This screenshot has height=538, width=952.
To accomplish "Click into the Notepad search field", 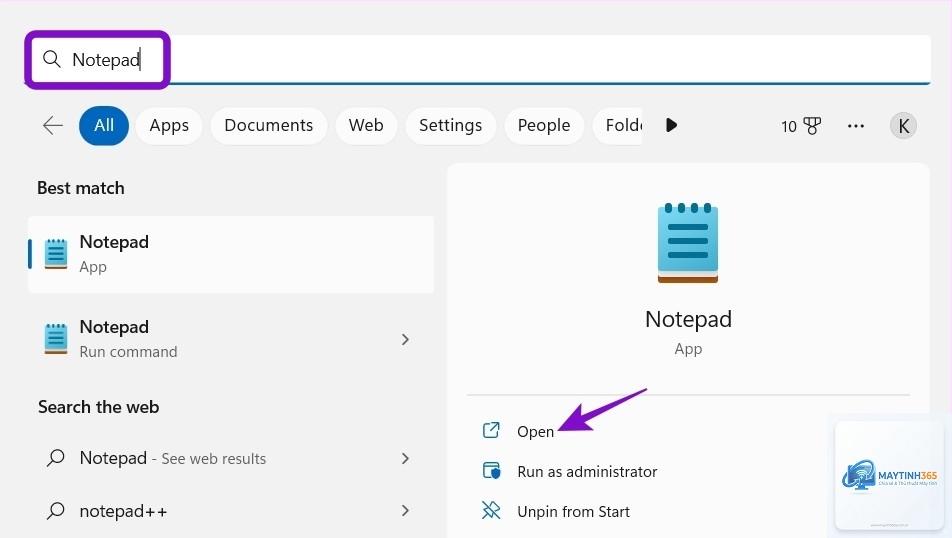I will tap(480, 60).
